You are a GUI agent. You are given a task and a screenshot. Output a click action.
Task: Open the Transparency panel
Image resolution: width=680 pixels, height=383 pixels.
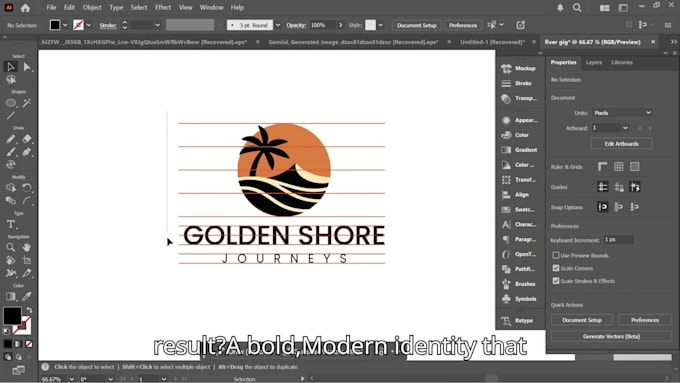coord(519,98)
